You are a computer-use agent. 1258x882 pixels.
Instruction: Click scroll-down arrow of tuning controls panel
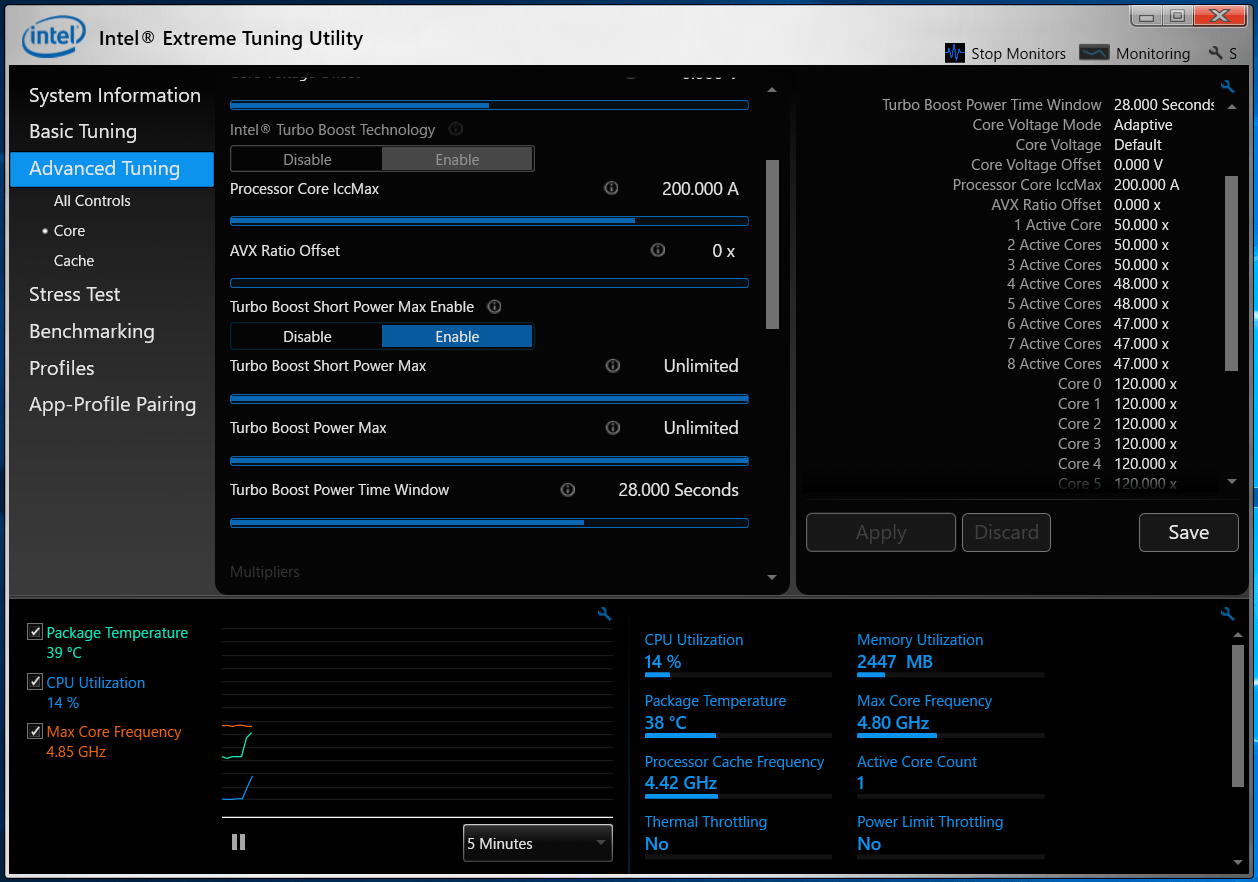point(771,577)
